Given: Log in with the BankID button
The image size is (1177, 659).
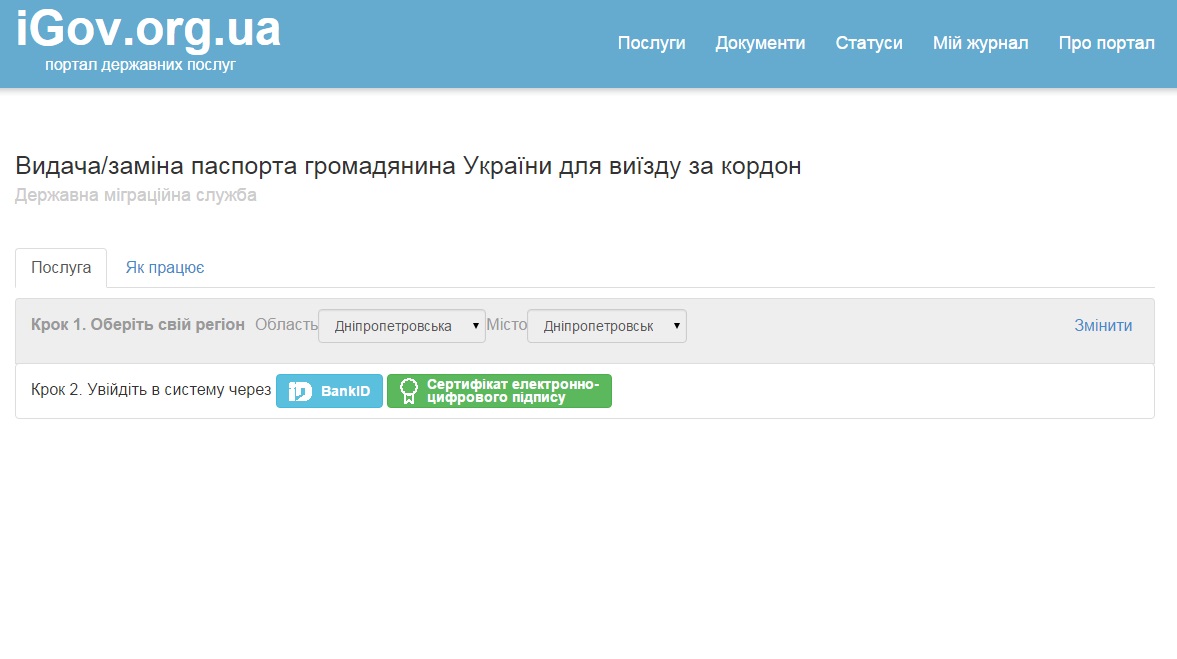Looking at the screenshot, I should point(329,392).
